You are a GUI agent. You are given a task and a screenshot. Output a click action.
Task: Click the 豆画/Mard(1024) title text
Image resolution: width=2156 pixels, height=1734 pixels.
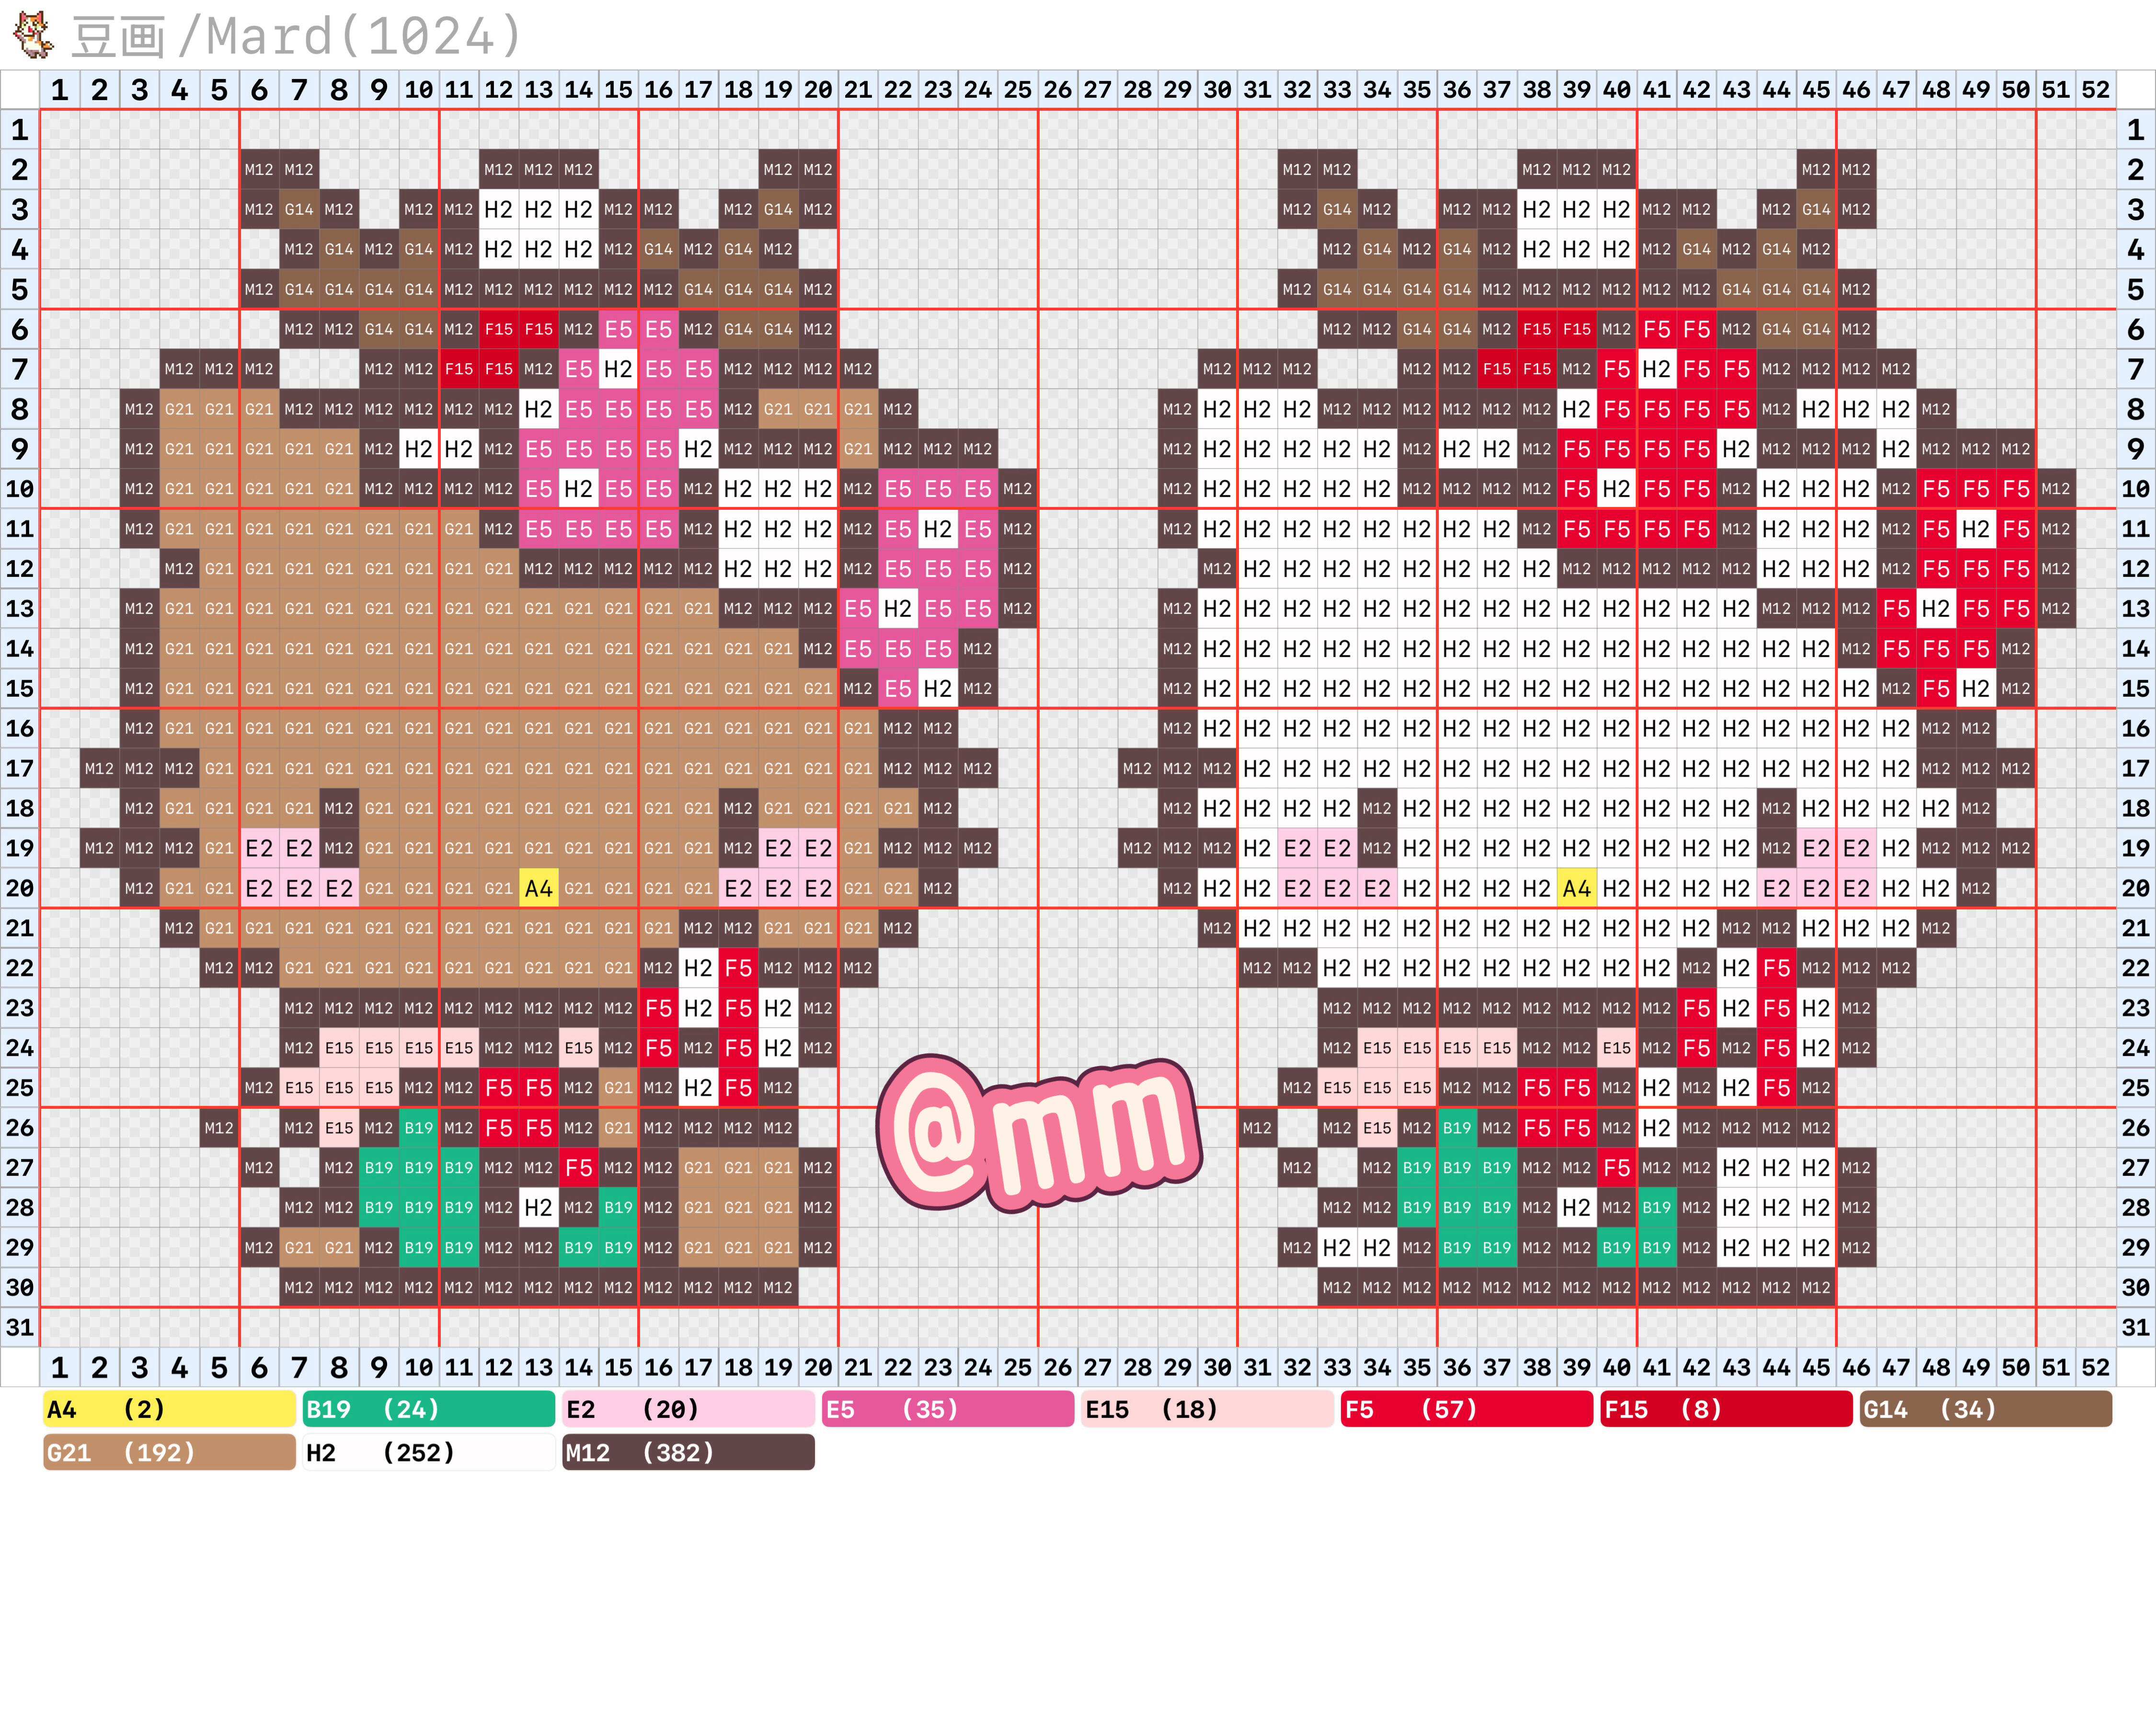(297, 36)
